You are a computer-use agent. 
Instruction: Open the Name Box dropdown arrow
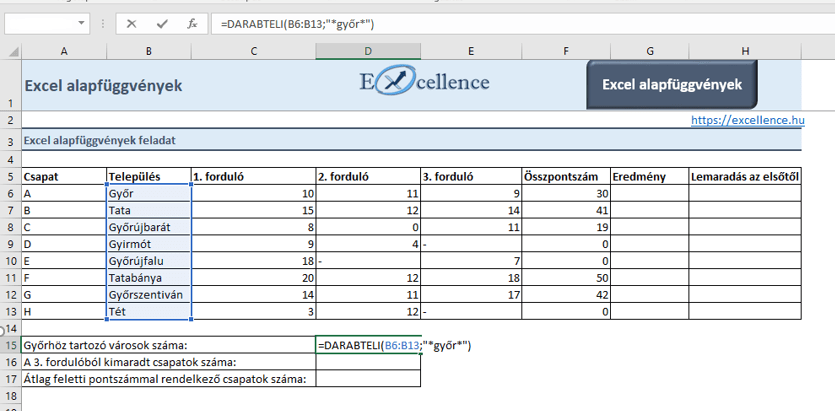tap(81, 23)
